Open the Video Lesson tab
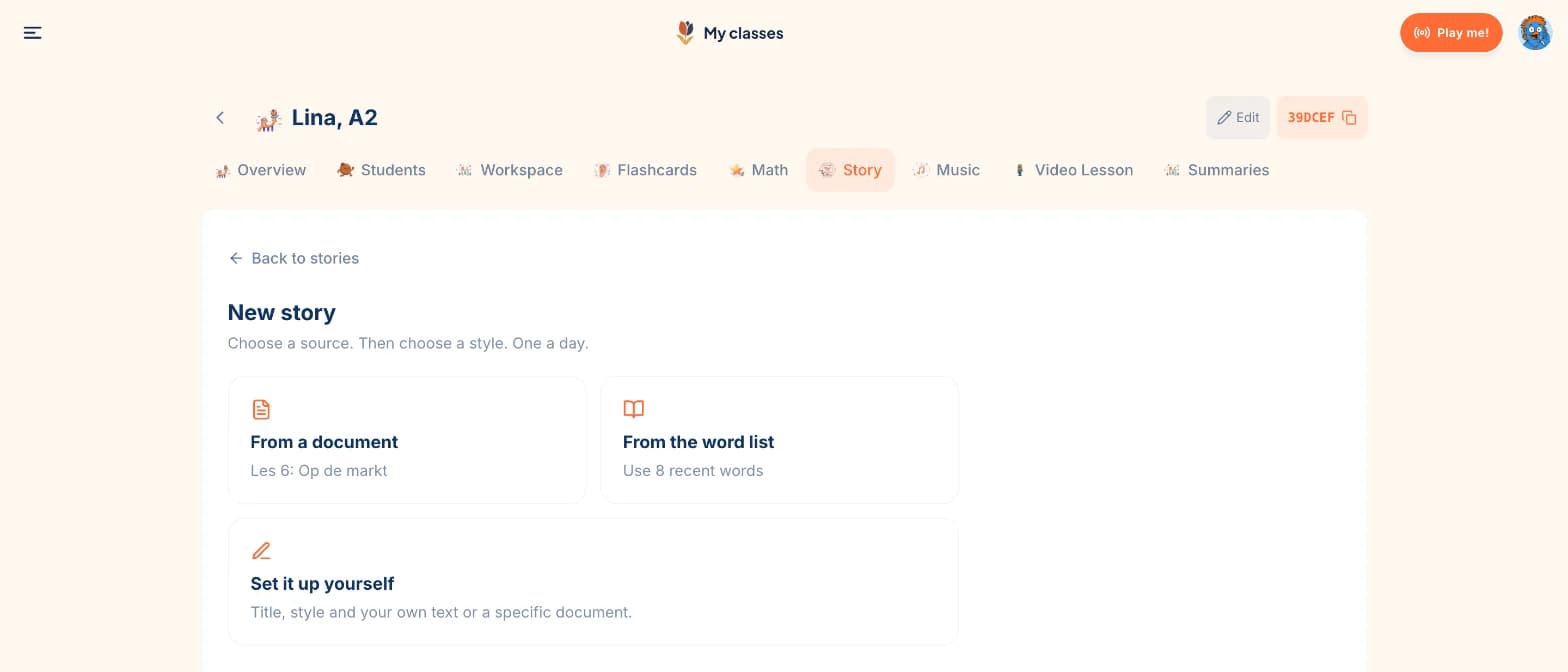Image resolution: width=1568 pixels, height=672 pixels. pos(1073,170)
